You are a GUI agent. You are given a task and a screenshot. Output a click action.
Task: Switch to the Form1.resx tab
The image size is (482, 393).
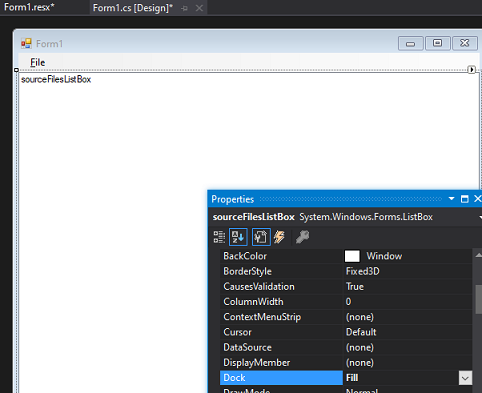(x=29, y=7)
